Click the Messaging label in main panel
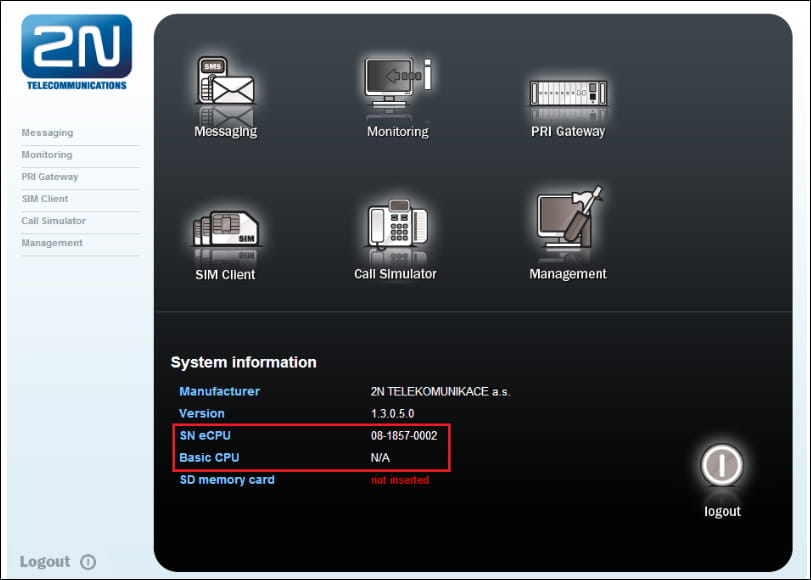Screen dimensions: 811x580 pos(226,131)
